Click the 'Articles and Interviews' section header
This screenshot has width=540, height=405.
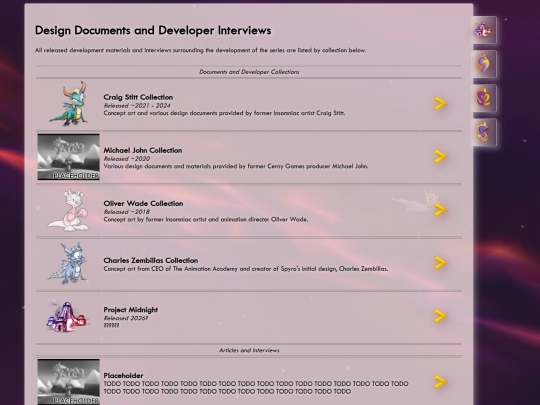click(249, 350)
